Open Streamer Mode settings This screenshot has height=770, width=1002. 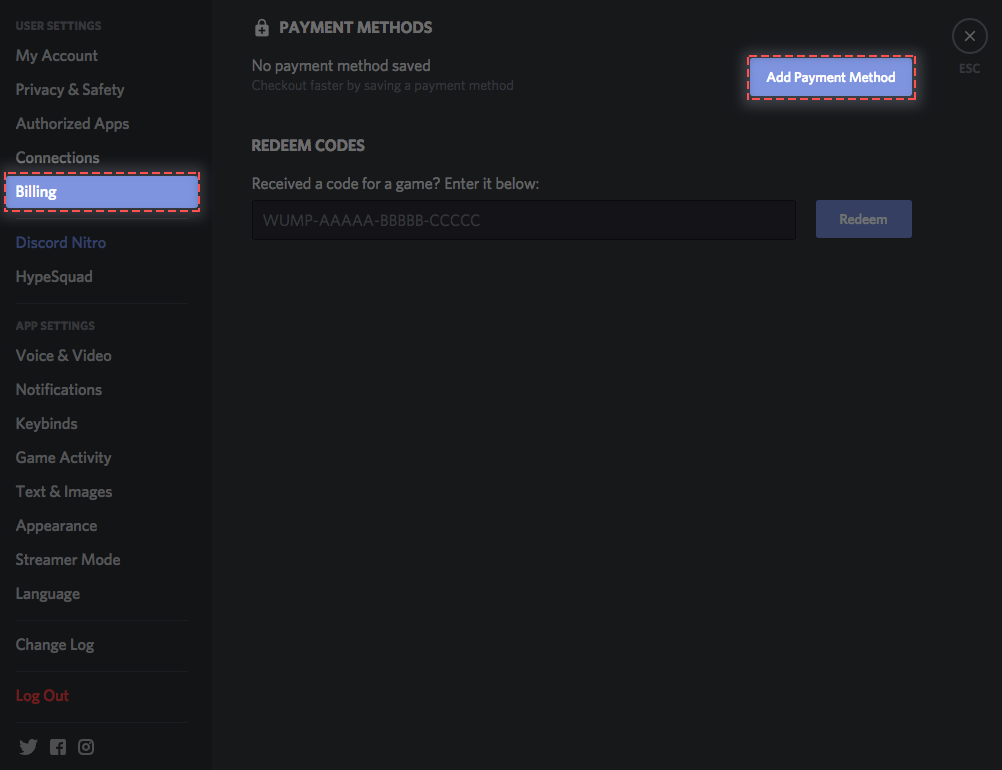coord(68,560)
